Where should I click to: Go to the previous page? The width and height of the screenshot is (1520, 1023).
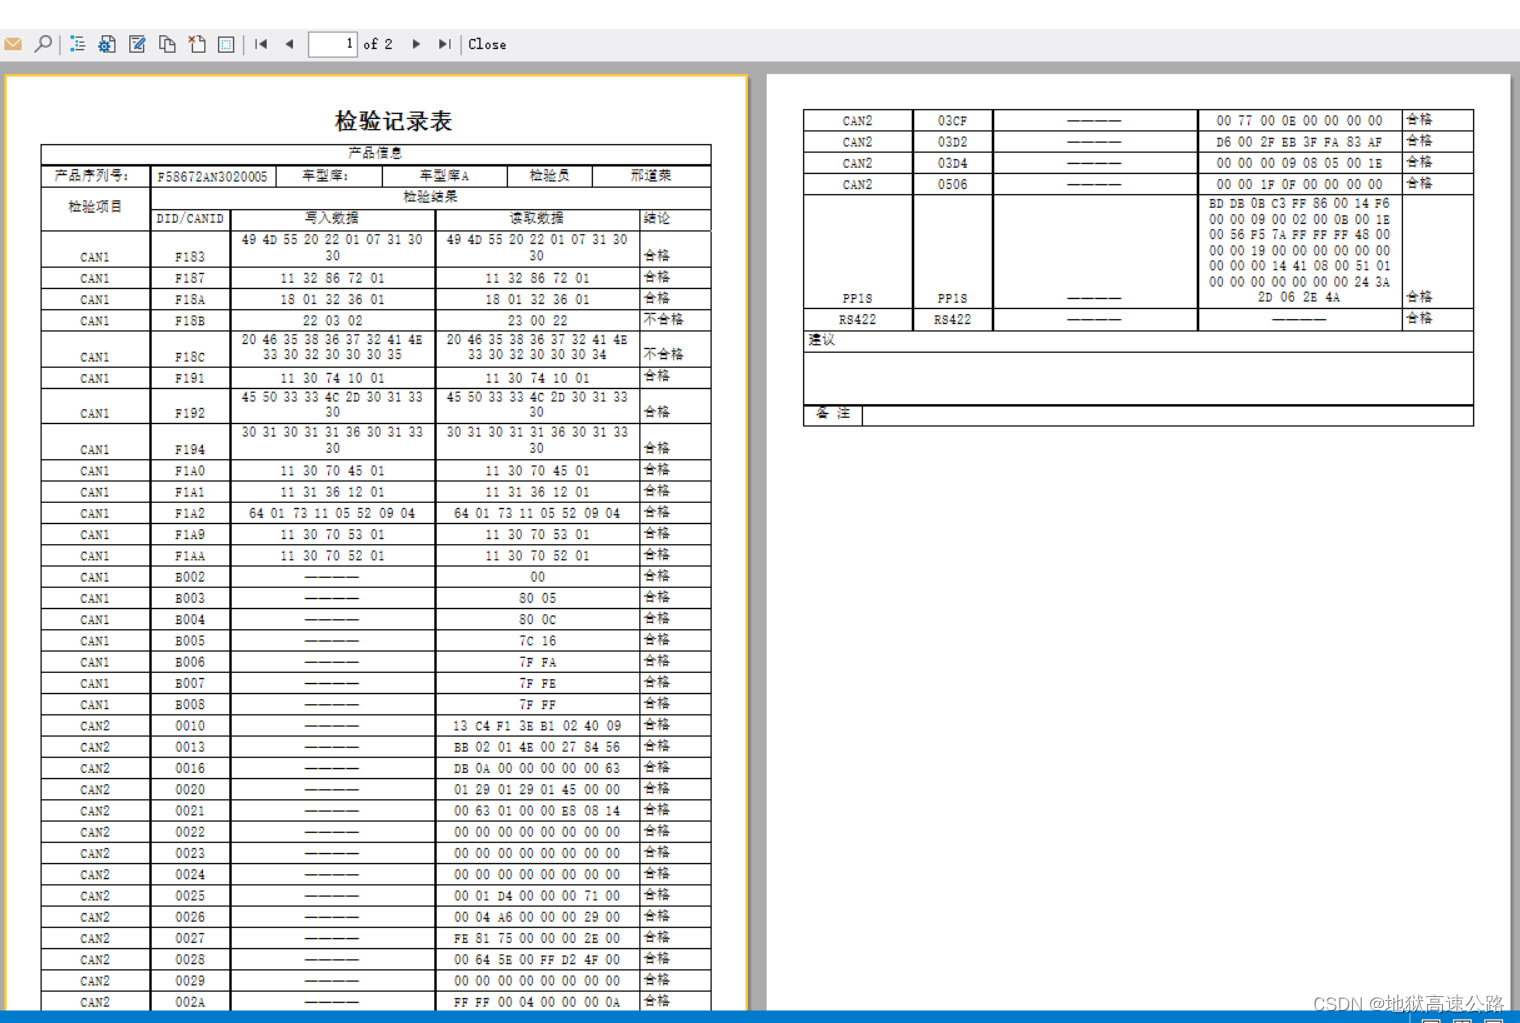coord(290,44)
